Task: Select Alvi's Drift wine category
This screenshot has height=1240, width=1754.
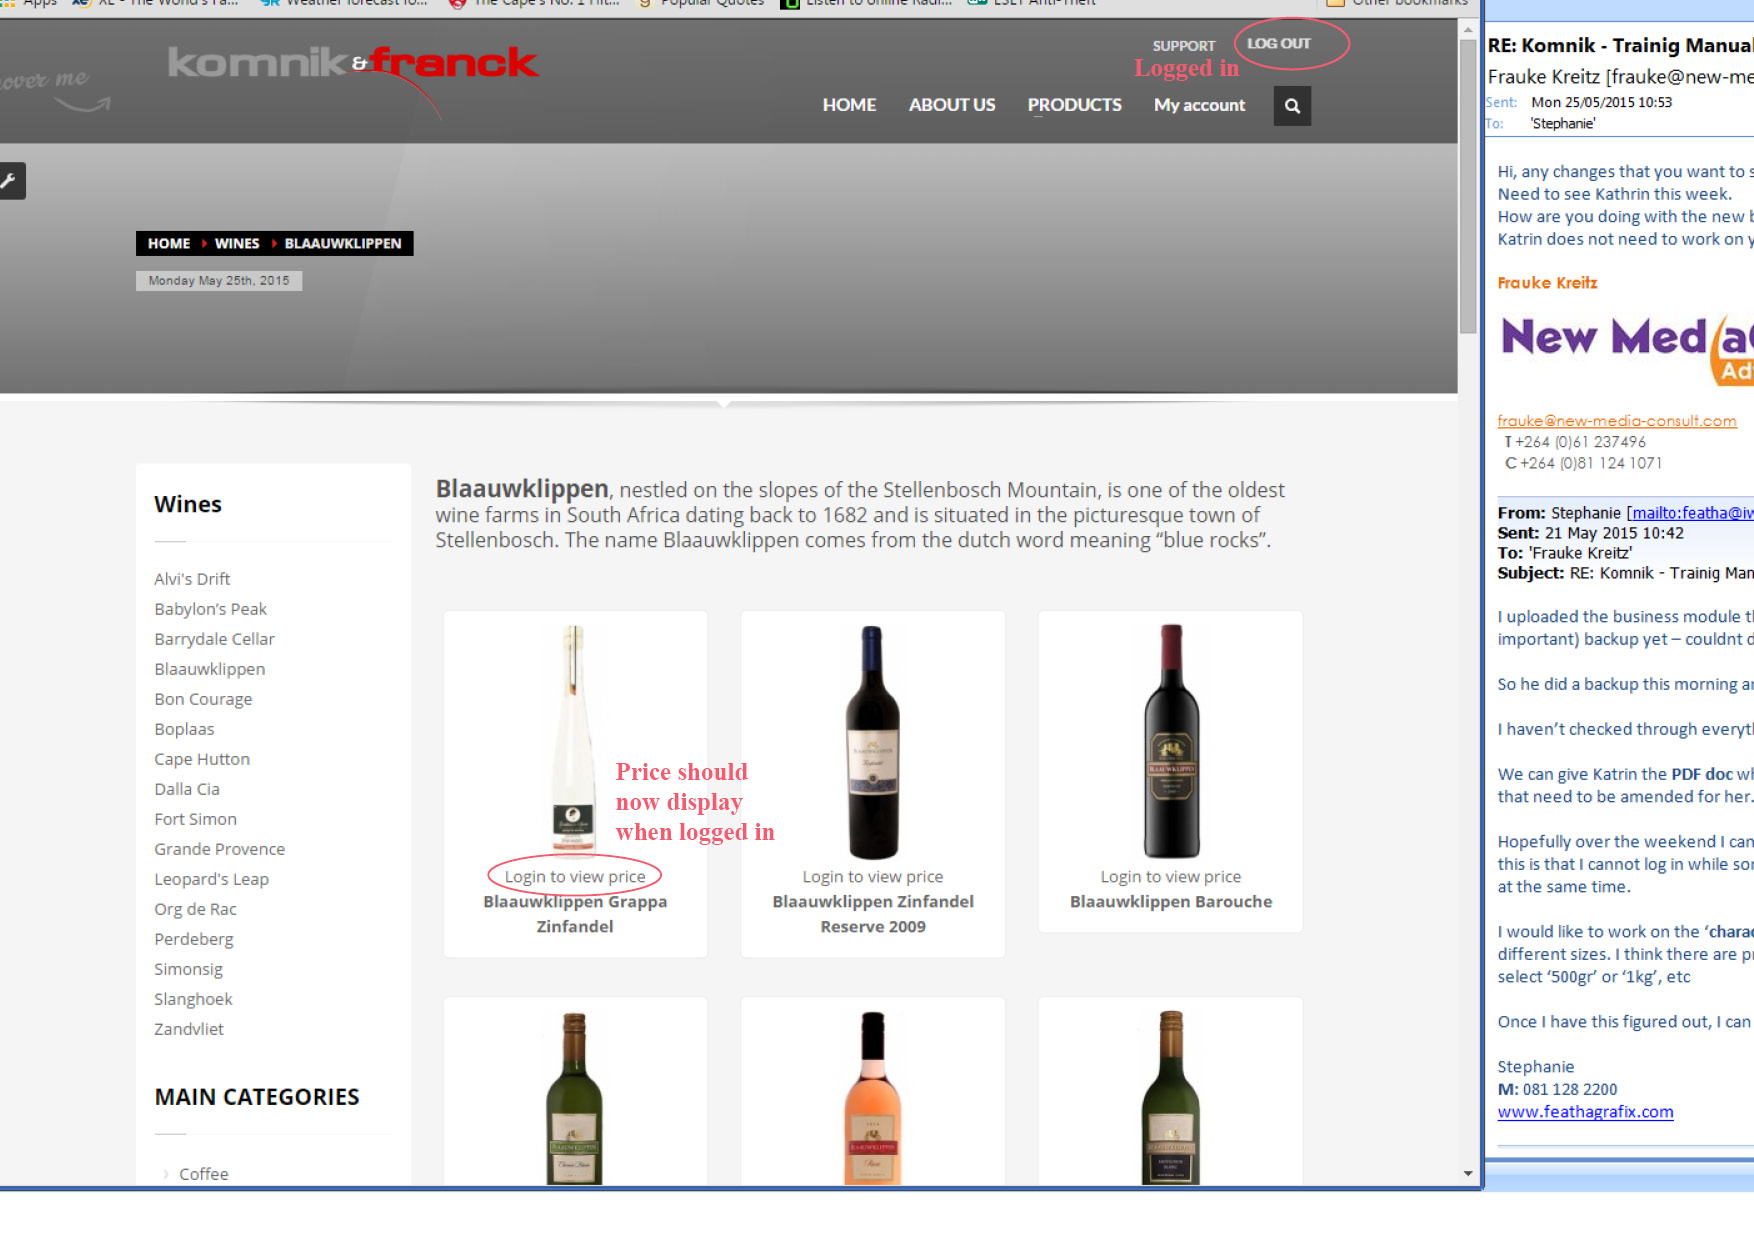Action: (x=192, y=579)
